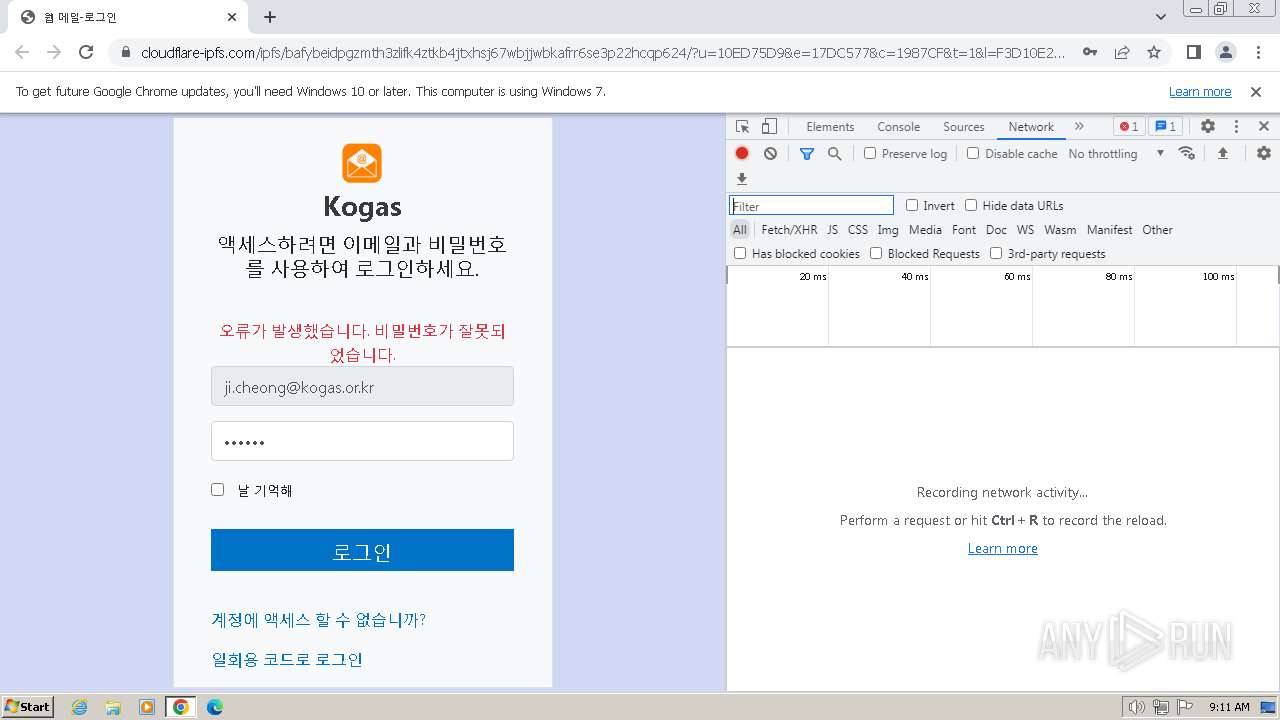
Task: Stop recording network log with red button
Action: (x=742, y=153)
